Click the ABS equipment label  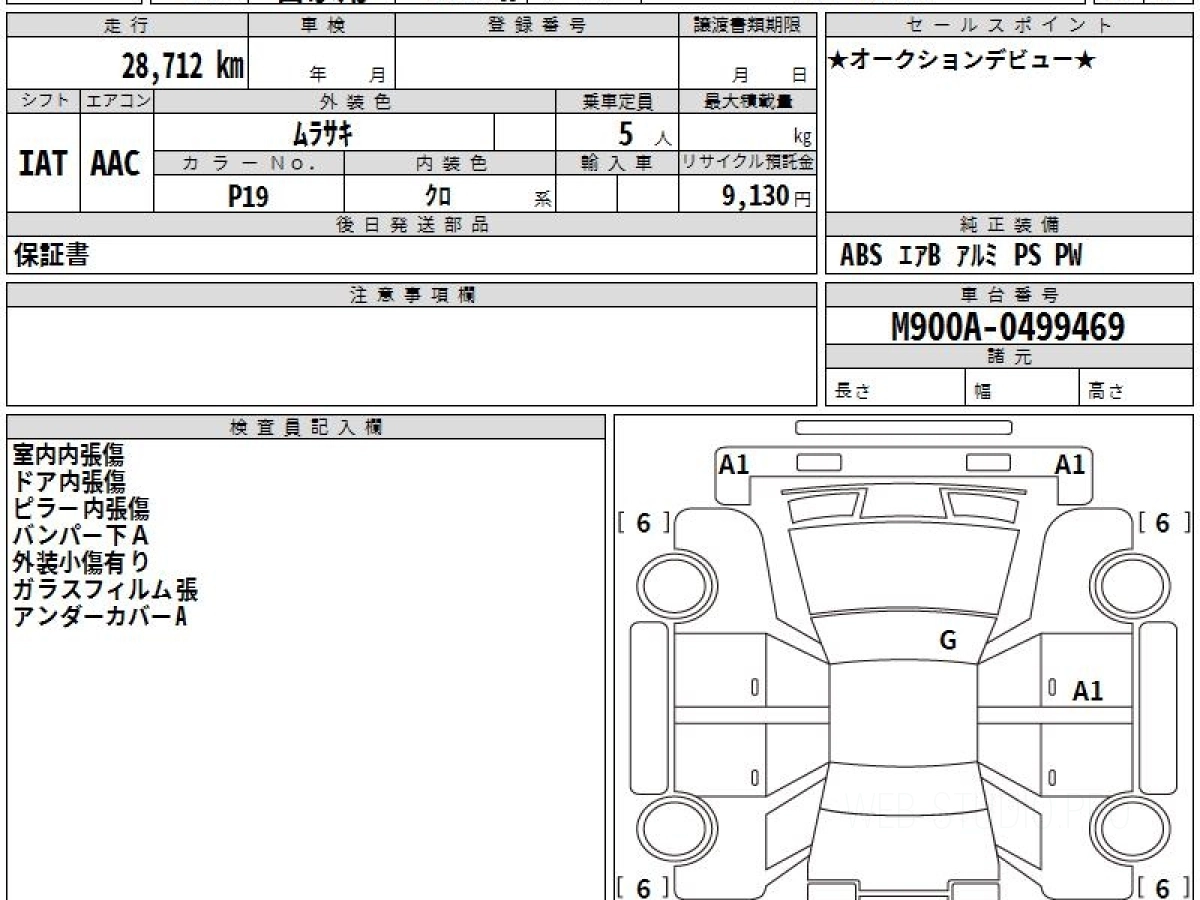(860, 256)
